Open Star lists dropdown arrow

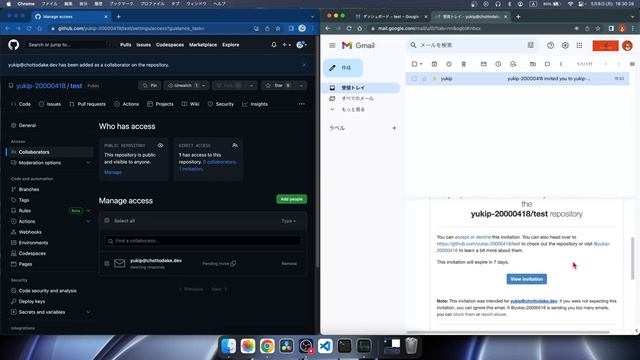[301, 86]
